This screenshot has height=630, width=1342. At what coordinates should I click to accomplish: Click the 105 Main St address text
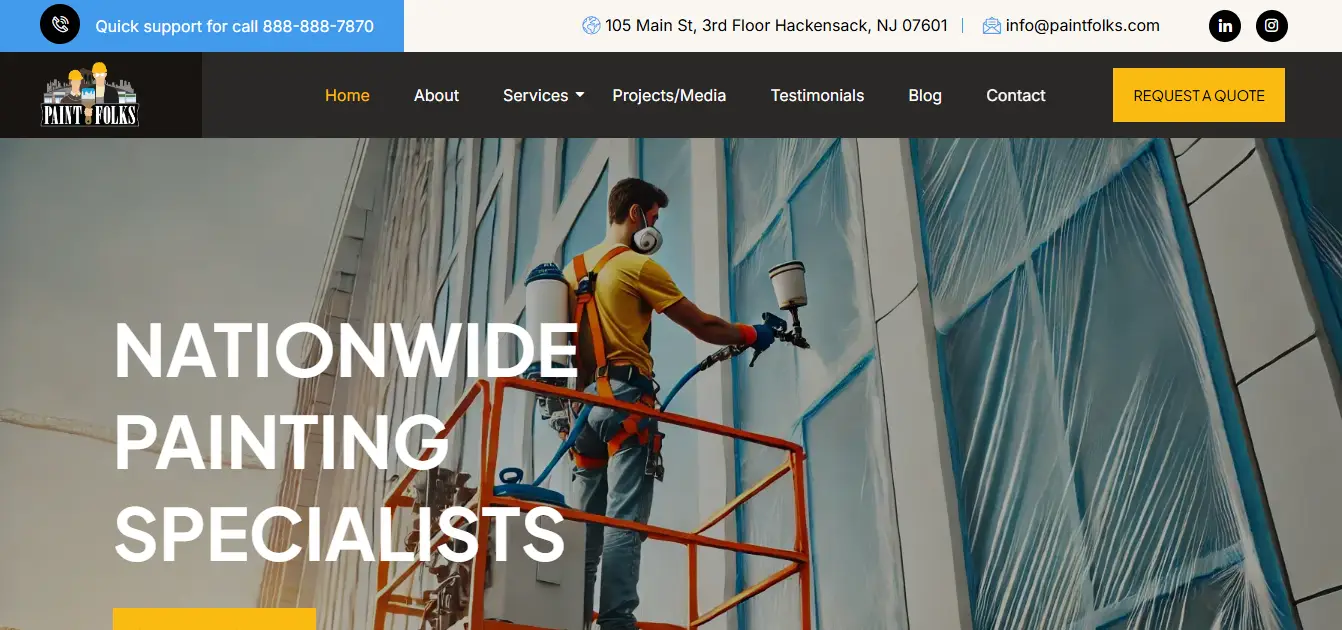click(x=776, y=26)
